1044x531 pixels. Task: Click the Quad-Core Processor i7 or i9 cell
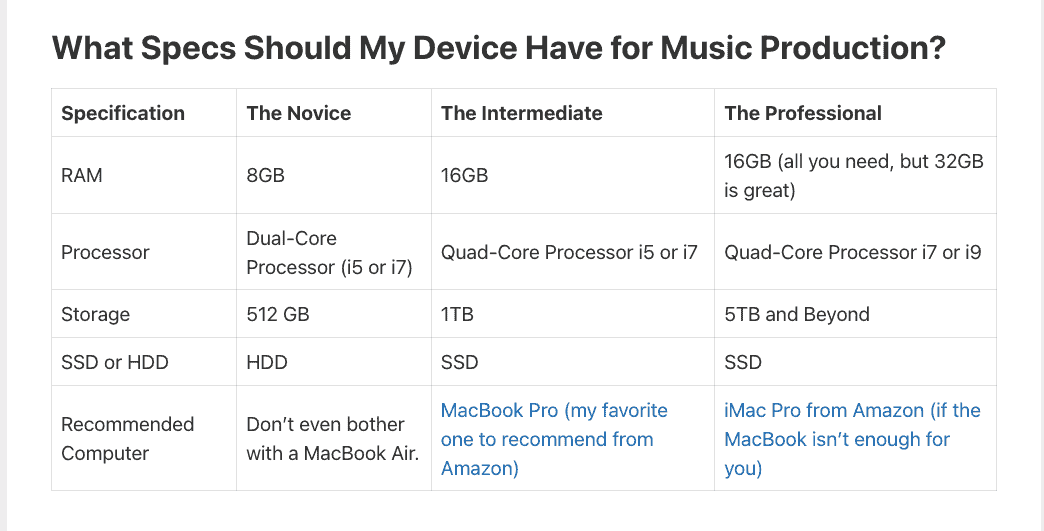(852, 252)
